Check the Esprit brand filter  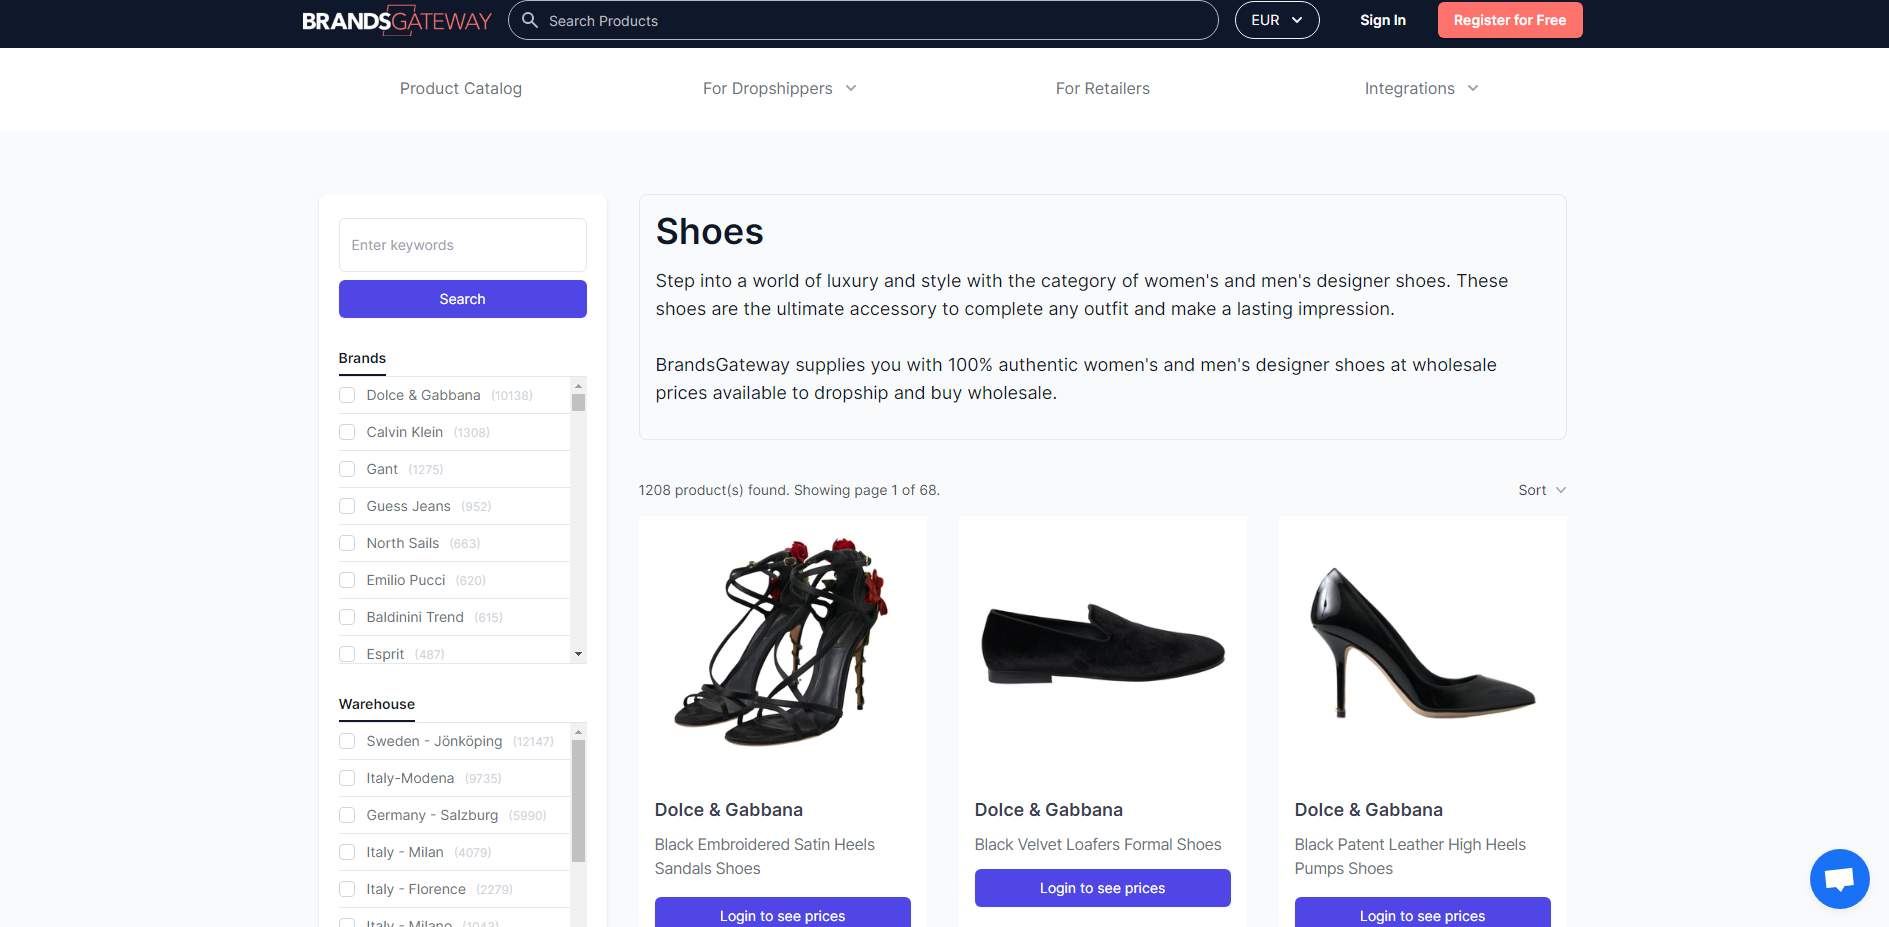[x=347, y=654]
